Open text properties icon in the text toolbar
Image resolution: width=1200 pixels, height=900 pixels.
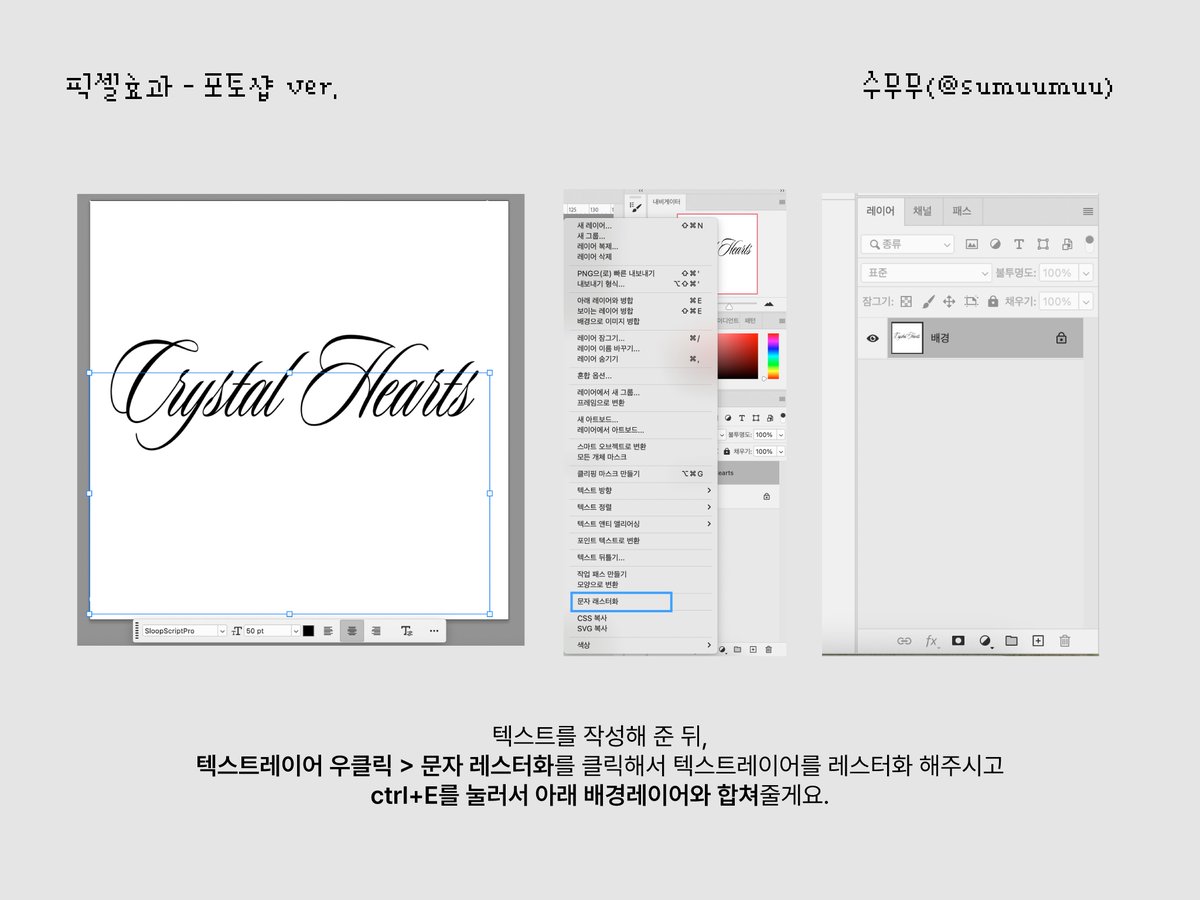pos(407,631)
